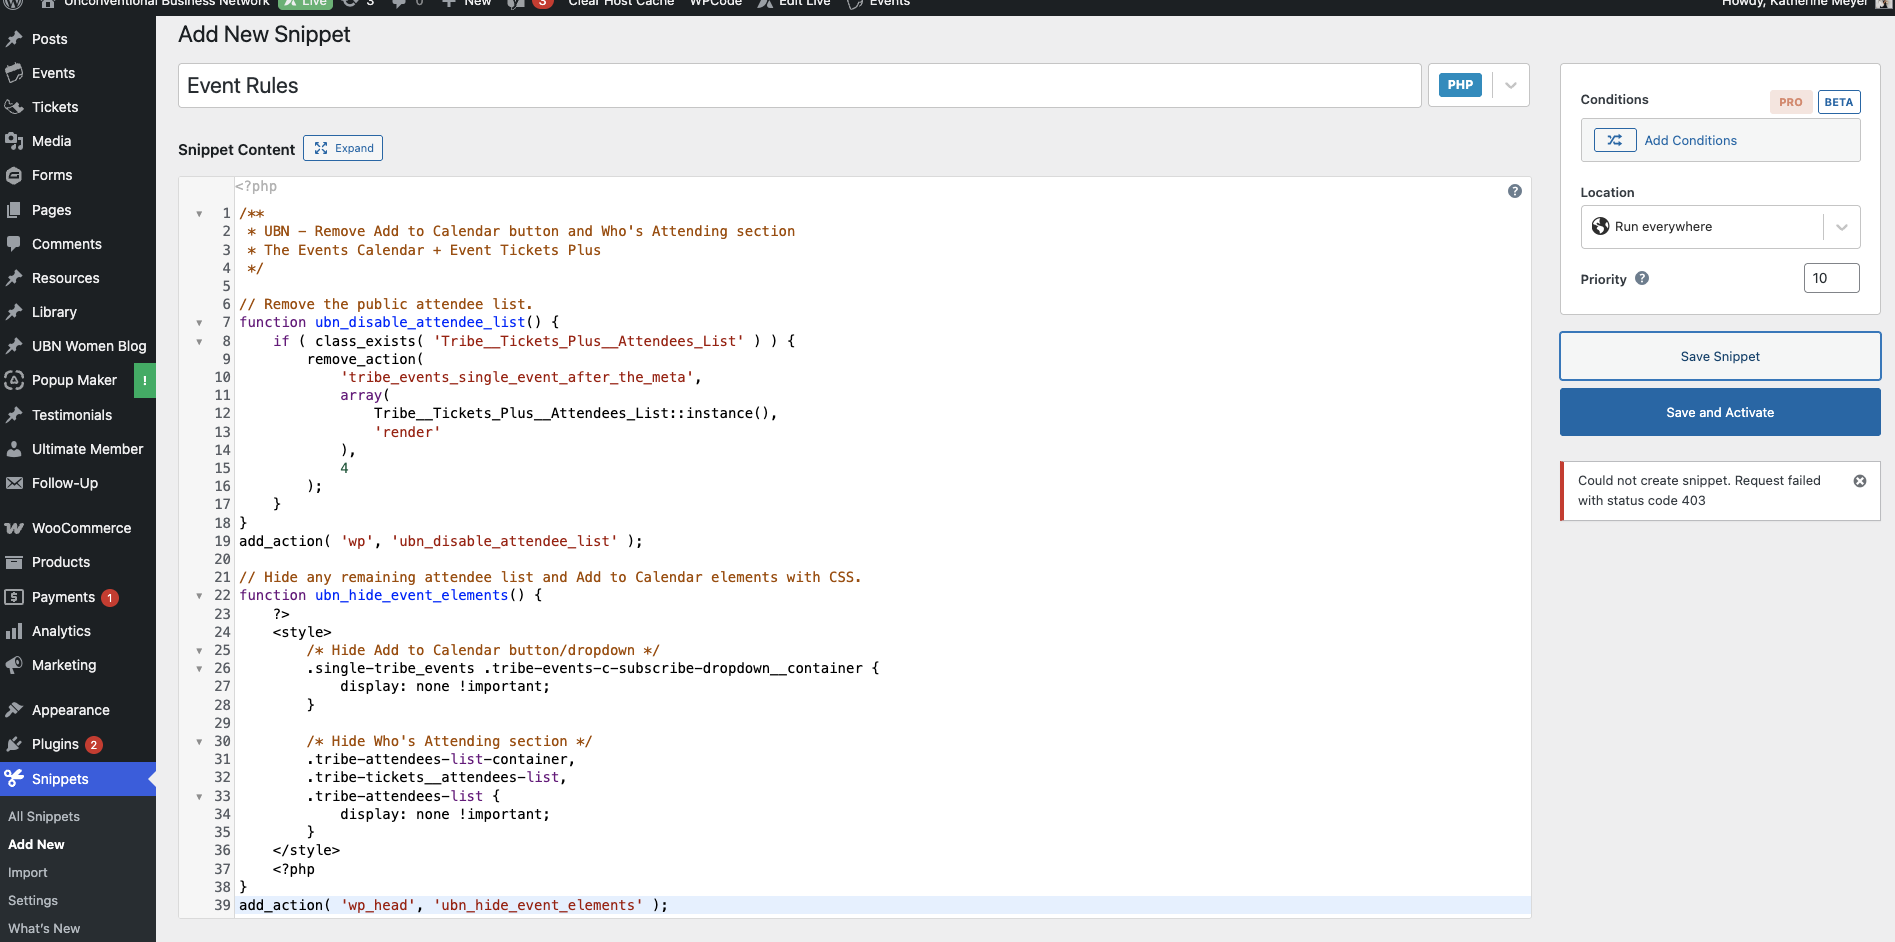
Task: Click the Appearance brush icon
Action: pos(14,710)
